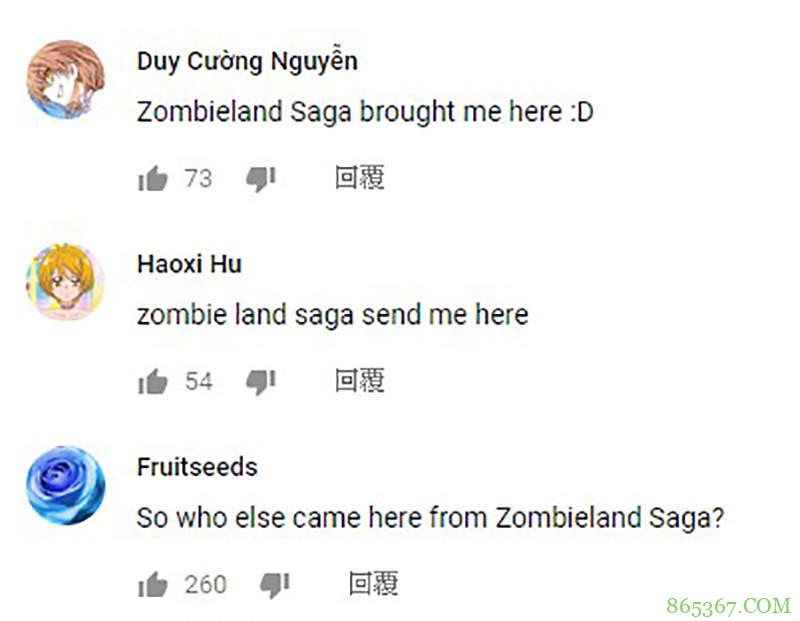
Task: Dislike Haoxi Hu's comment
Action: pos(261,382)
